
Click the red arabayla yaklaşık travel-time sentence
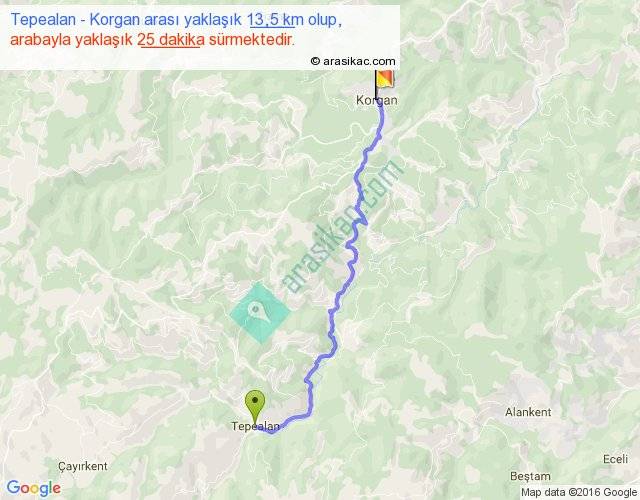[x=152, y=40]
